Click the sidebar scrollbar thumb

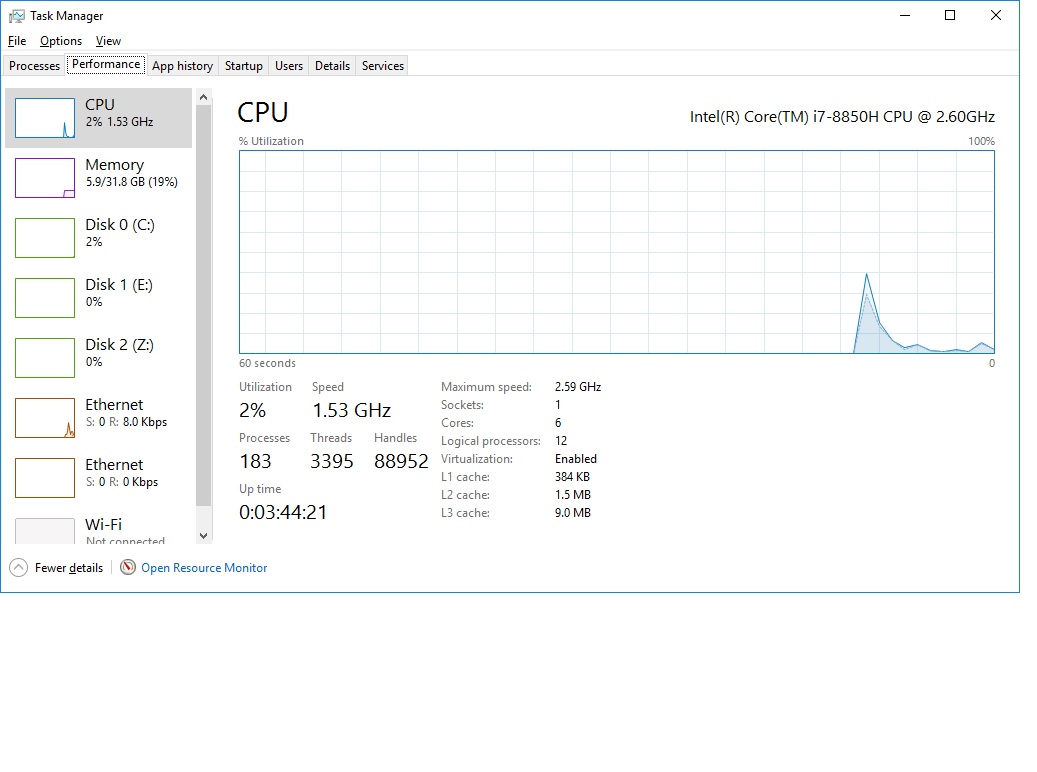(204, 306)
